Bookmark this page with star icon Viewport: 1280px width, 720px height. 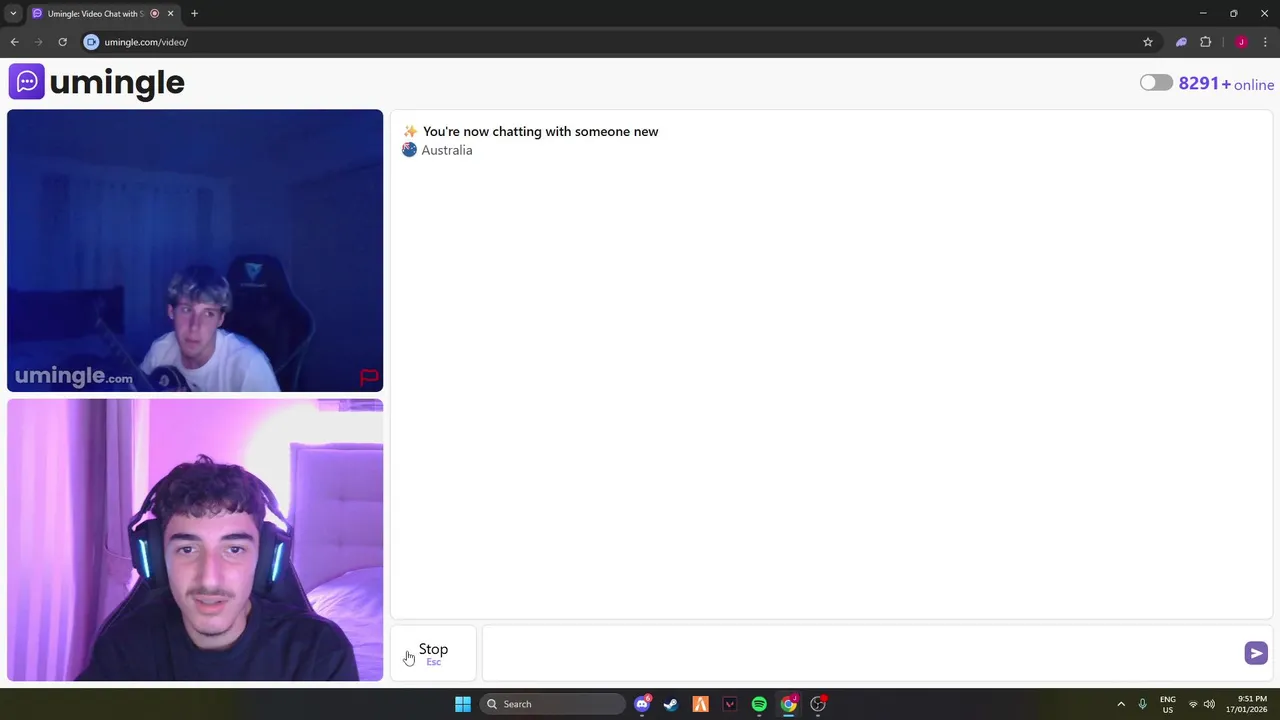[1148, 42]
